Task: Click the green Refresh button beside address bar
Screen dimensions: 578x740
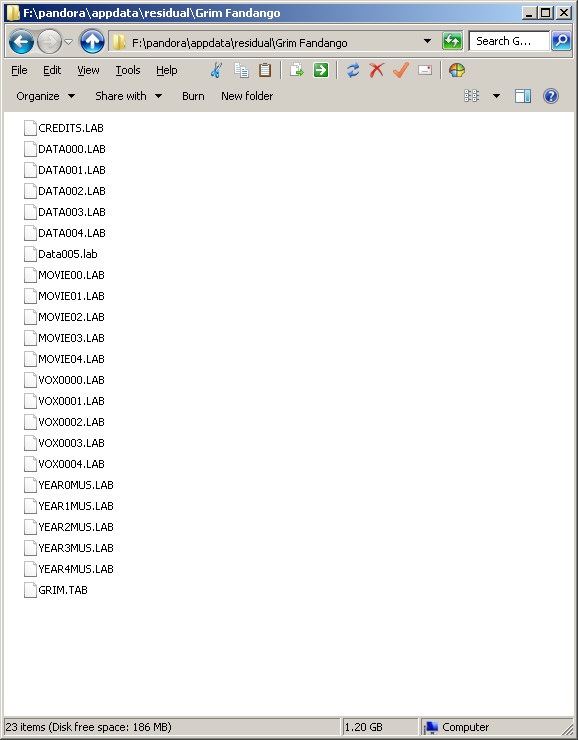Action: [x=452, y=41]
